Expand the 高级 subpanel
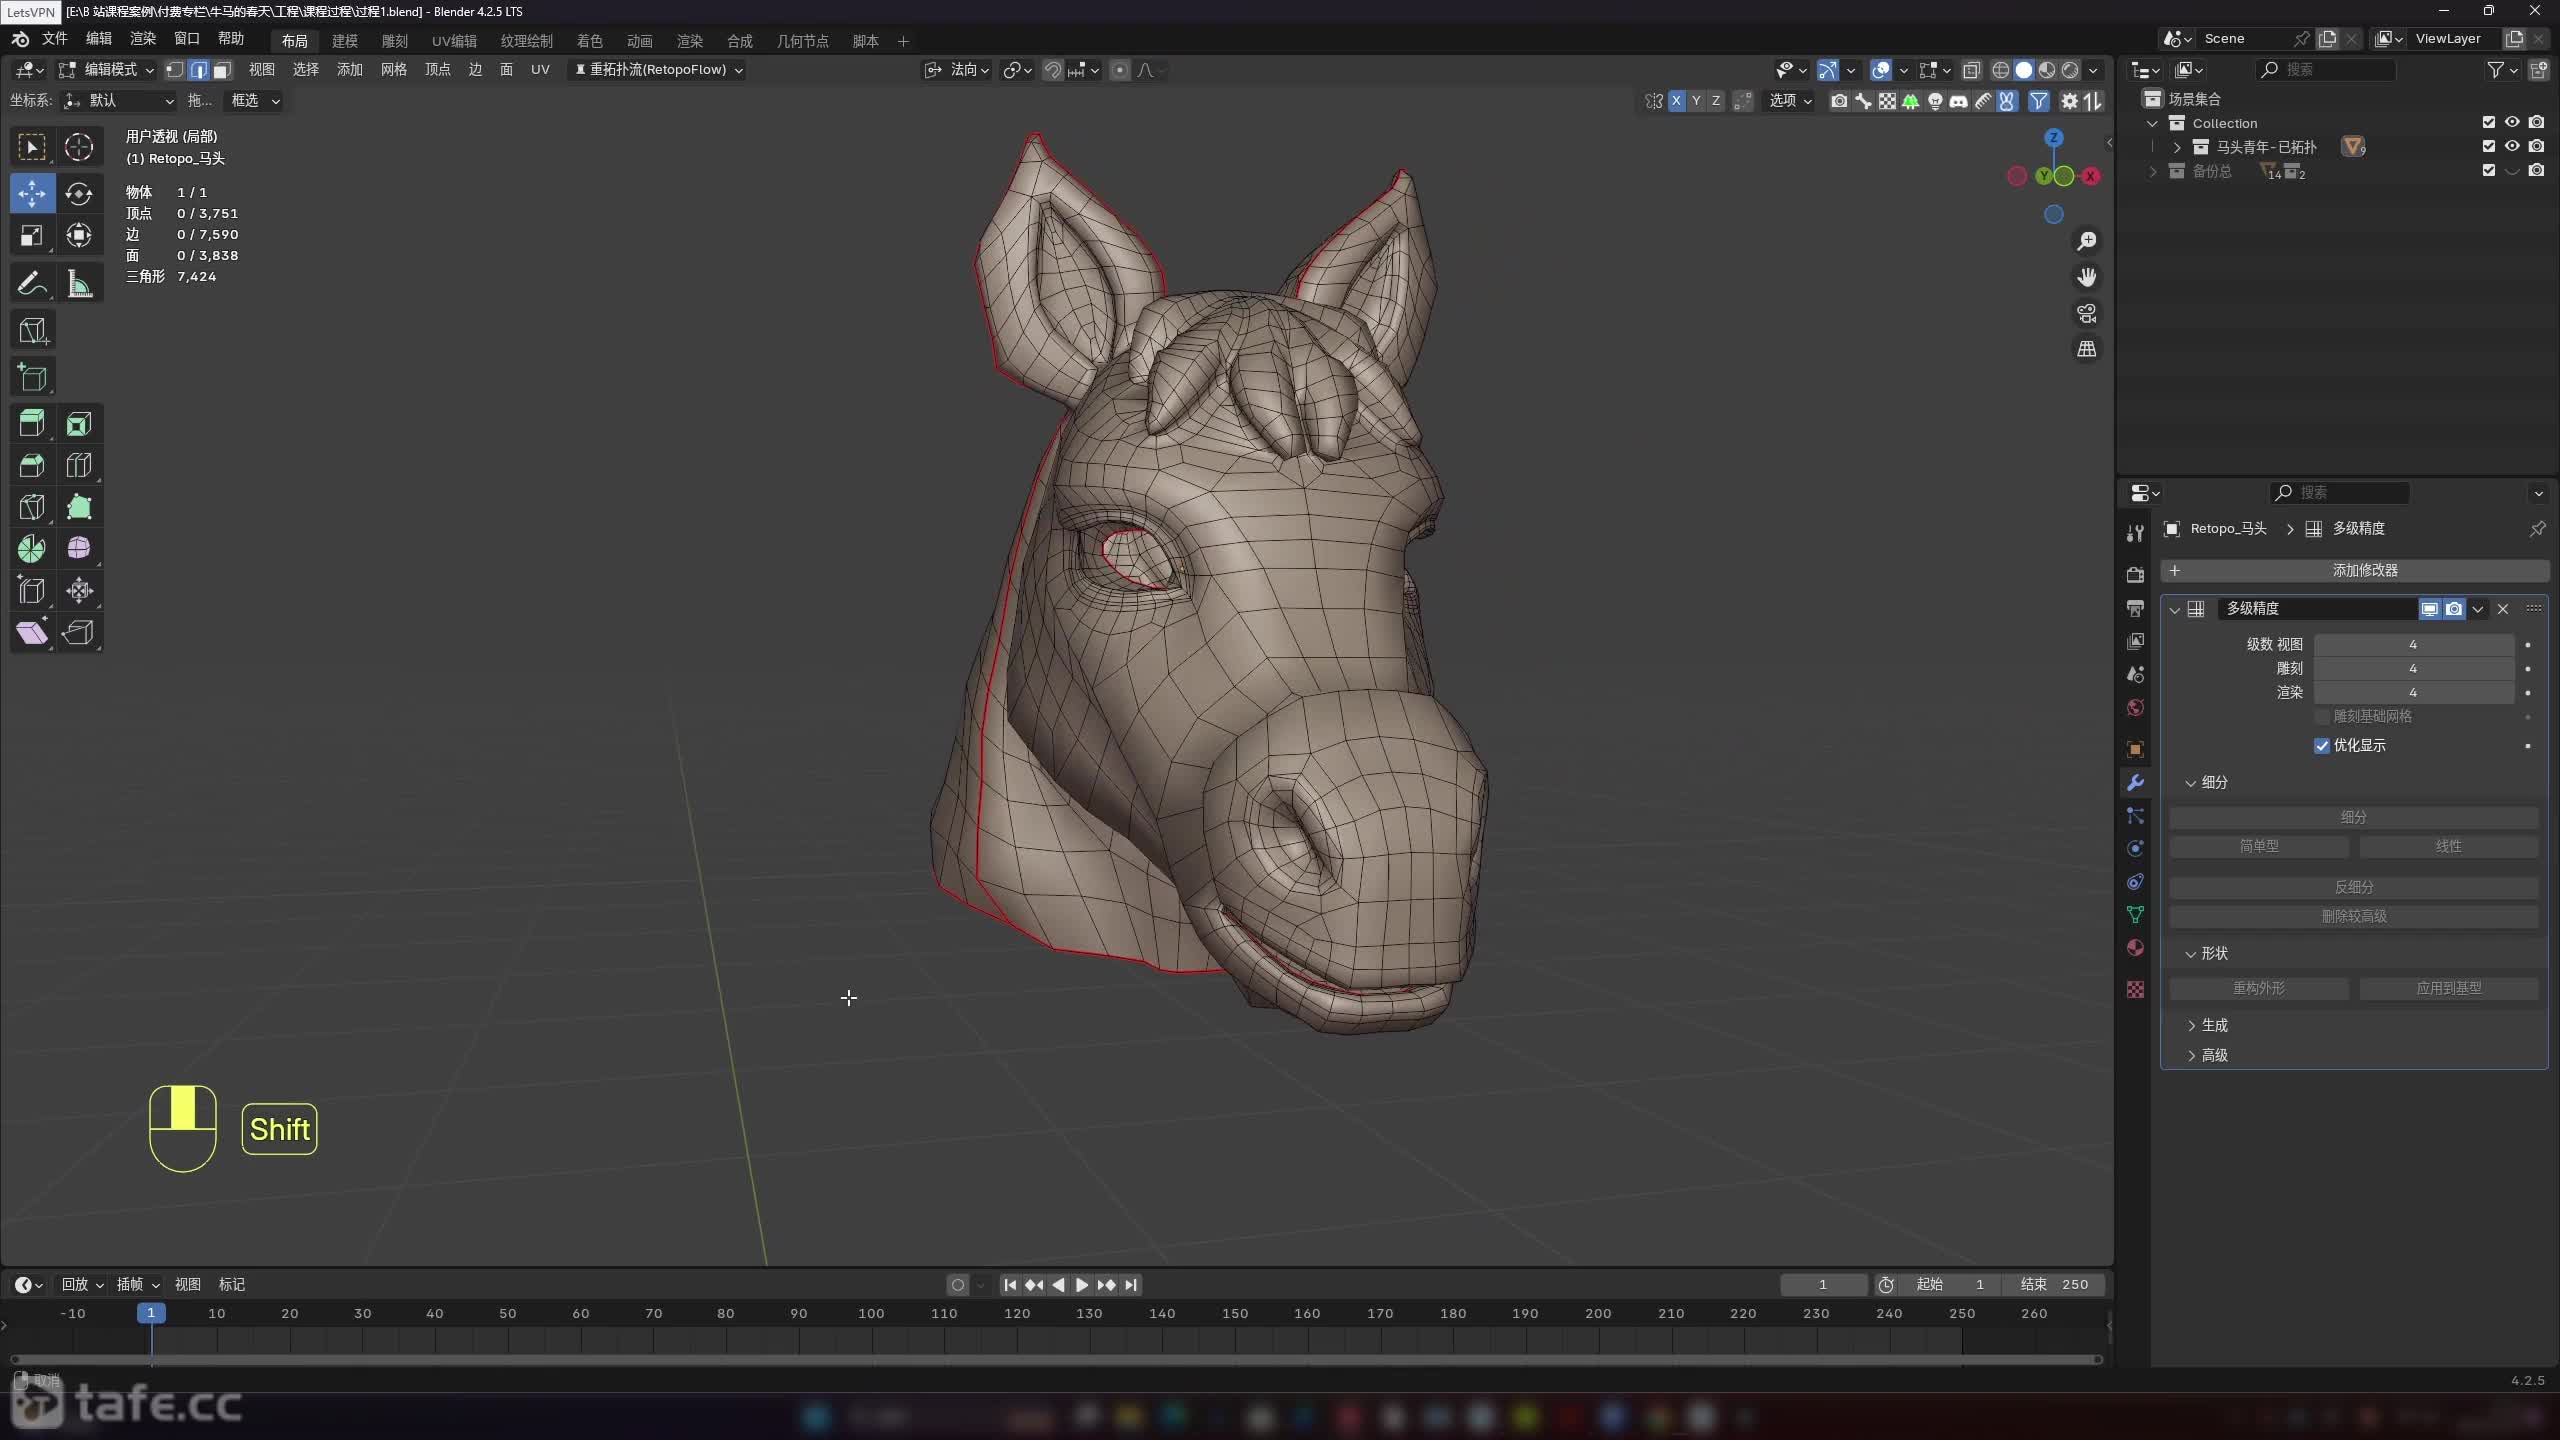 click(2214, 1056)
